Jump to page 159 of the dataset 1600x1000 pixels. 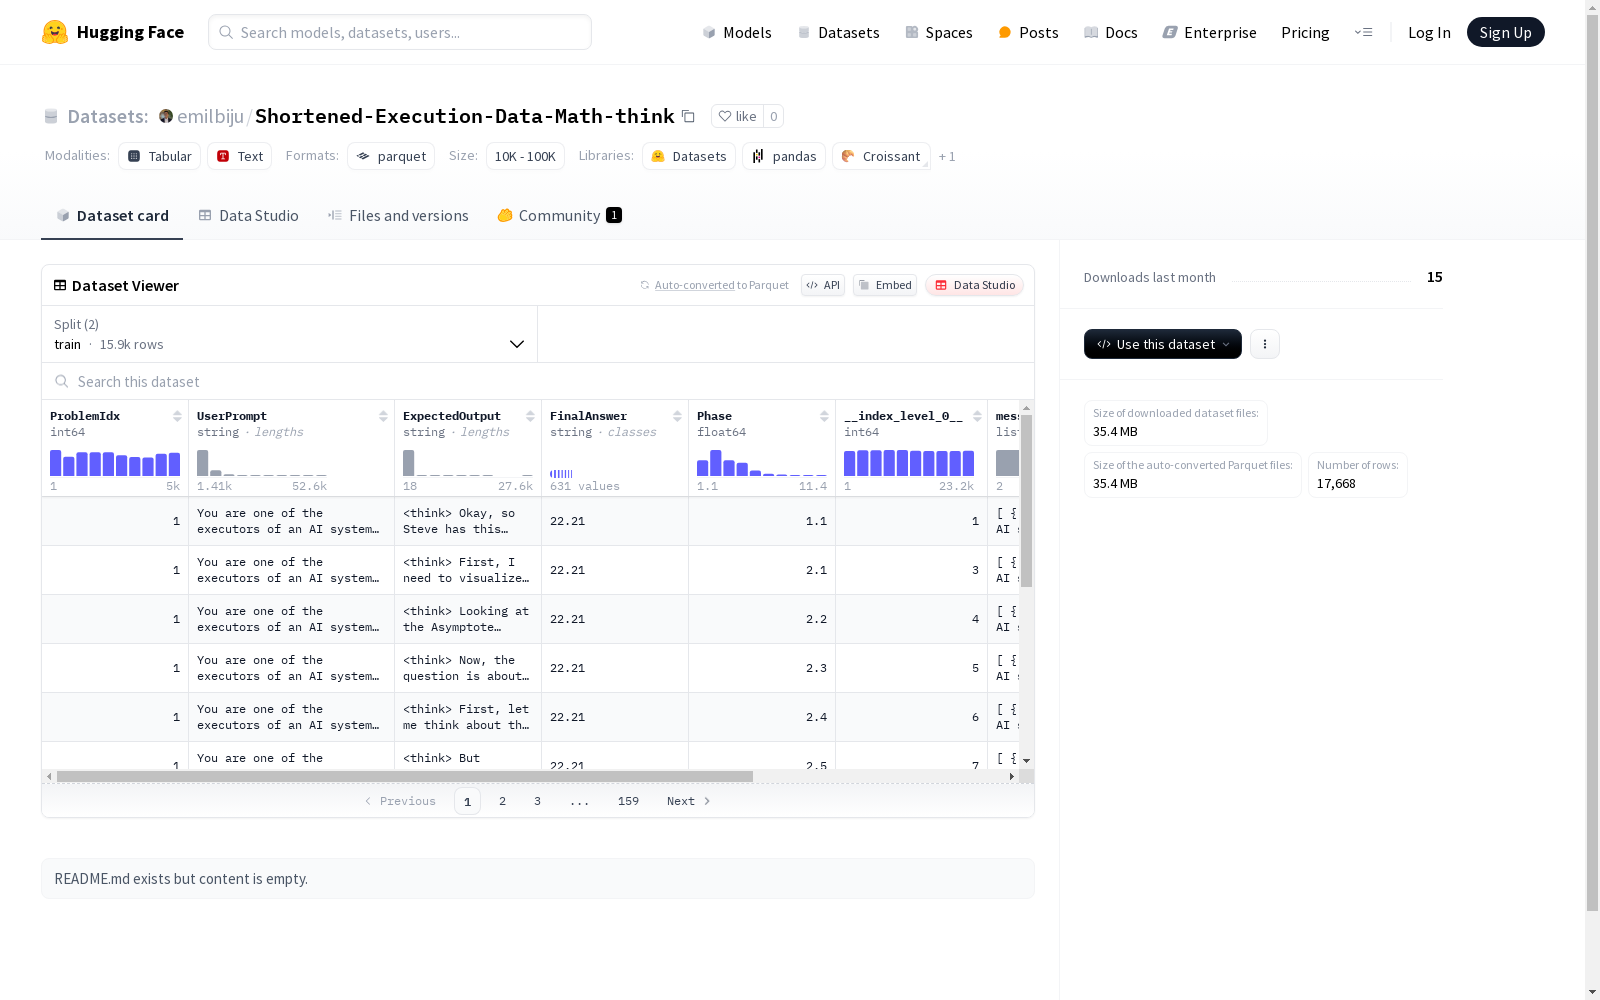[628, 801]
